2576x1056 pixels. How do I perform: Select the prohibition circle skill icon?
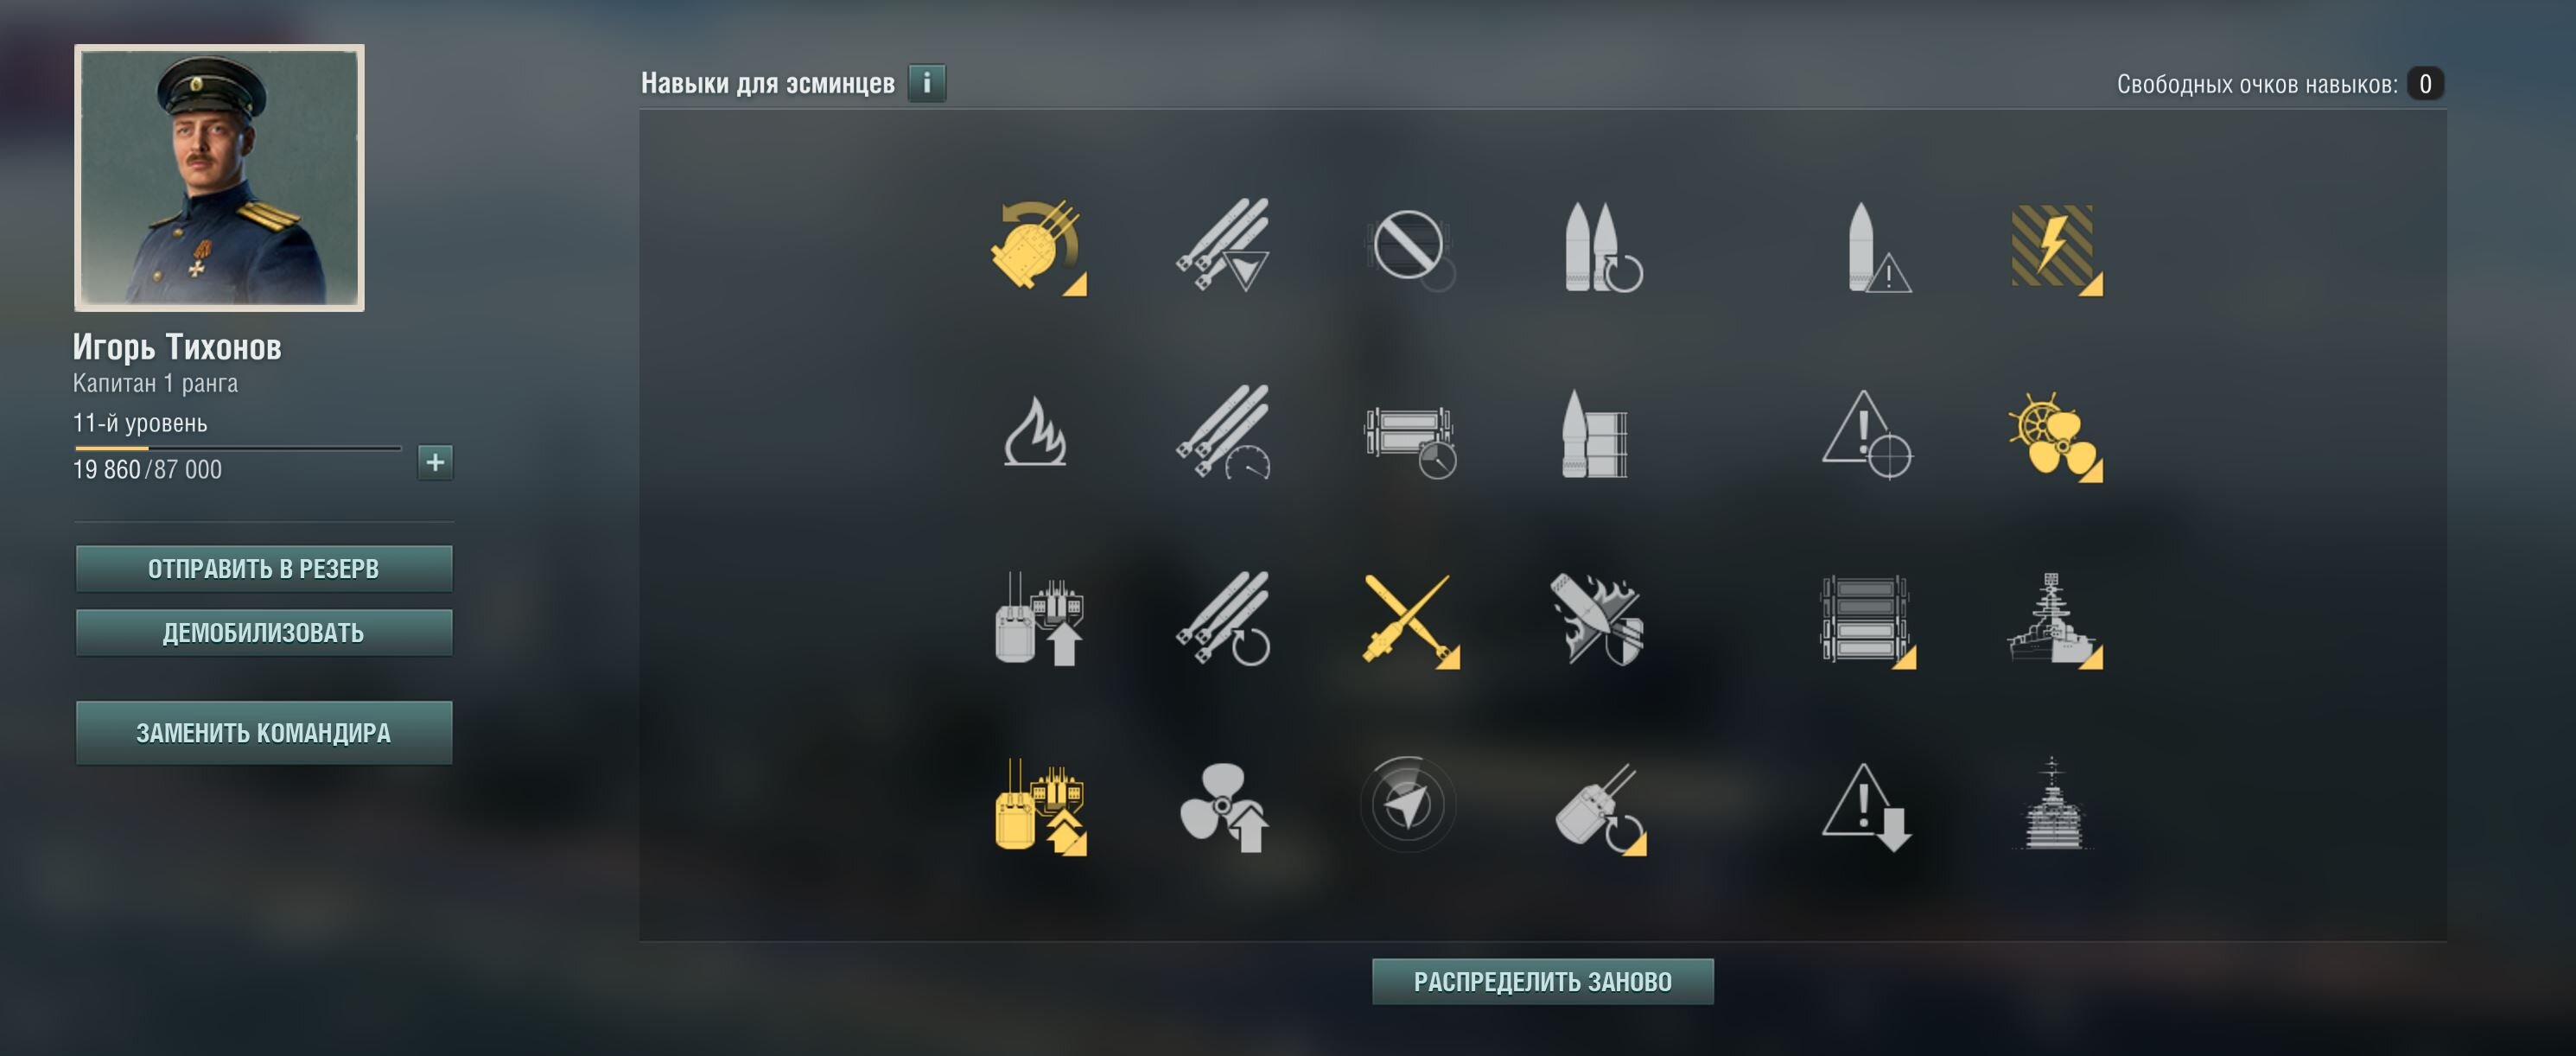coord(1410,248)
